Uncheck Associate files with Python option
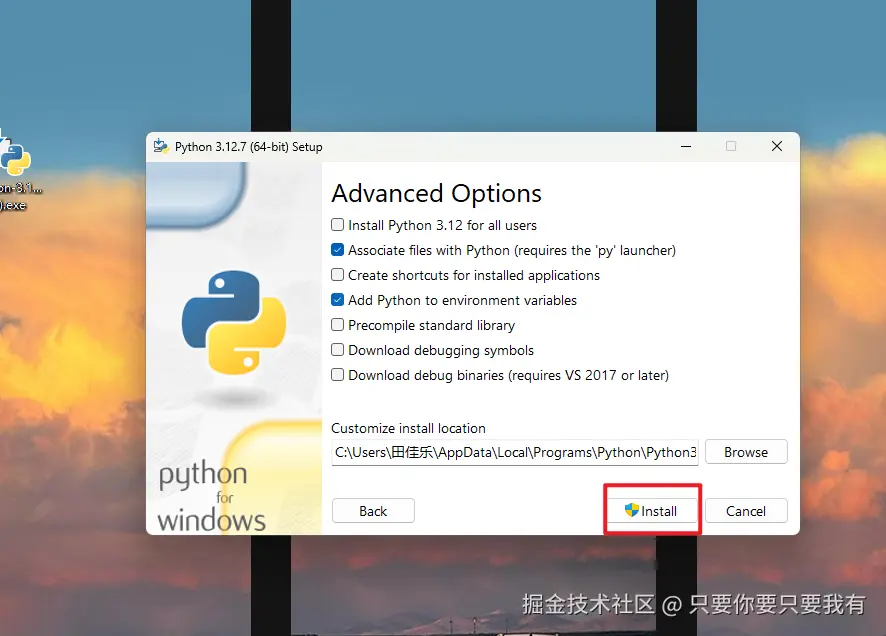 click(337, 250)
